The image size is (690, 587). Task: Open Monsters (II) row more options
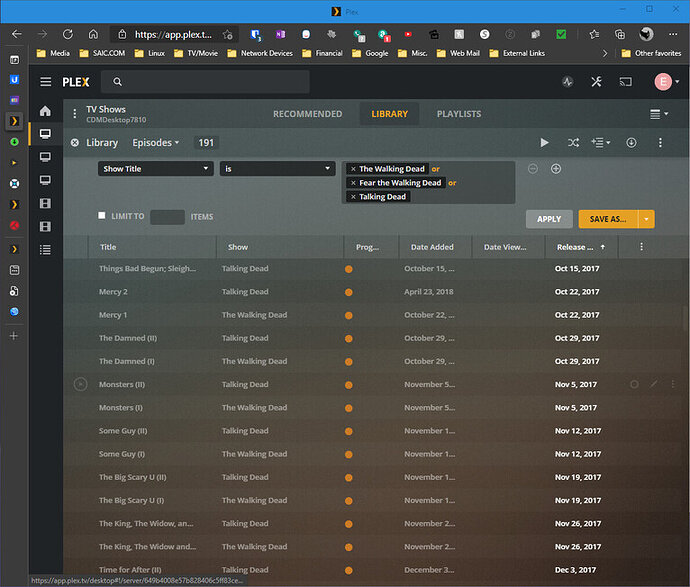coord(673,384)
